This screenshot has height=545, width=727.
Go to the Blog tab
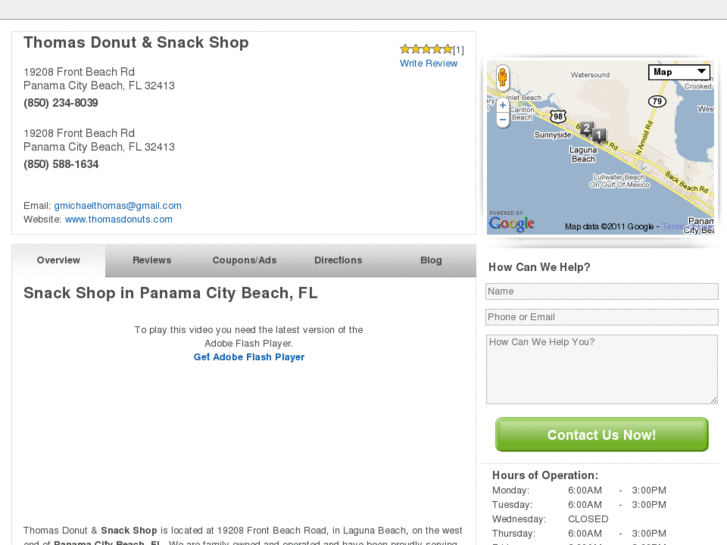pos(431,260)
